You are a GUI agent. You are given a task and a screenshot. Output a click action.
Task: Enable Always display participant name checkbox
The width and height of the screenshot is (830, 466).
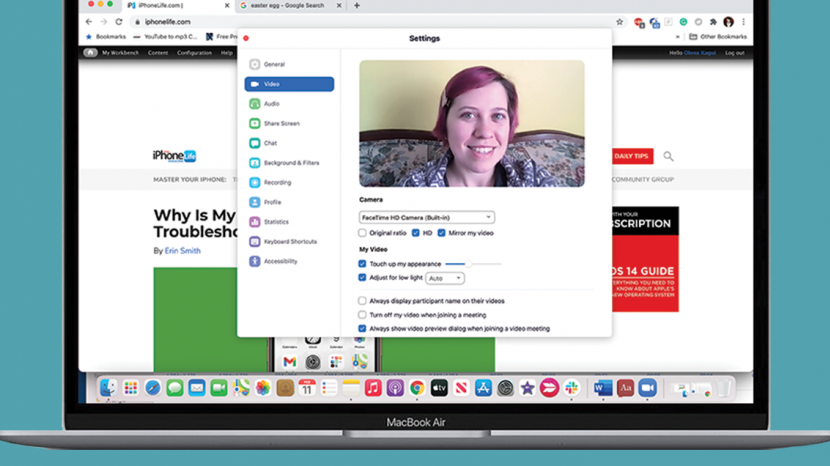362,301
